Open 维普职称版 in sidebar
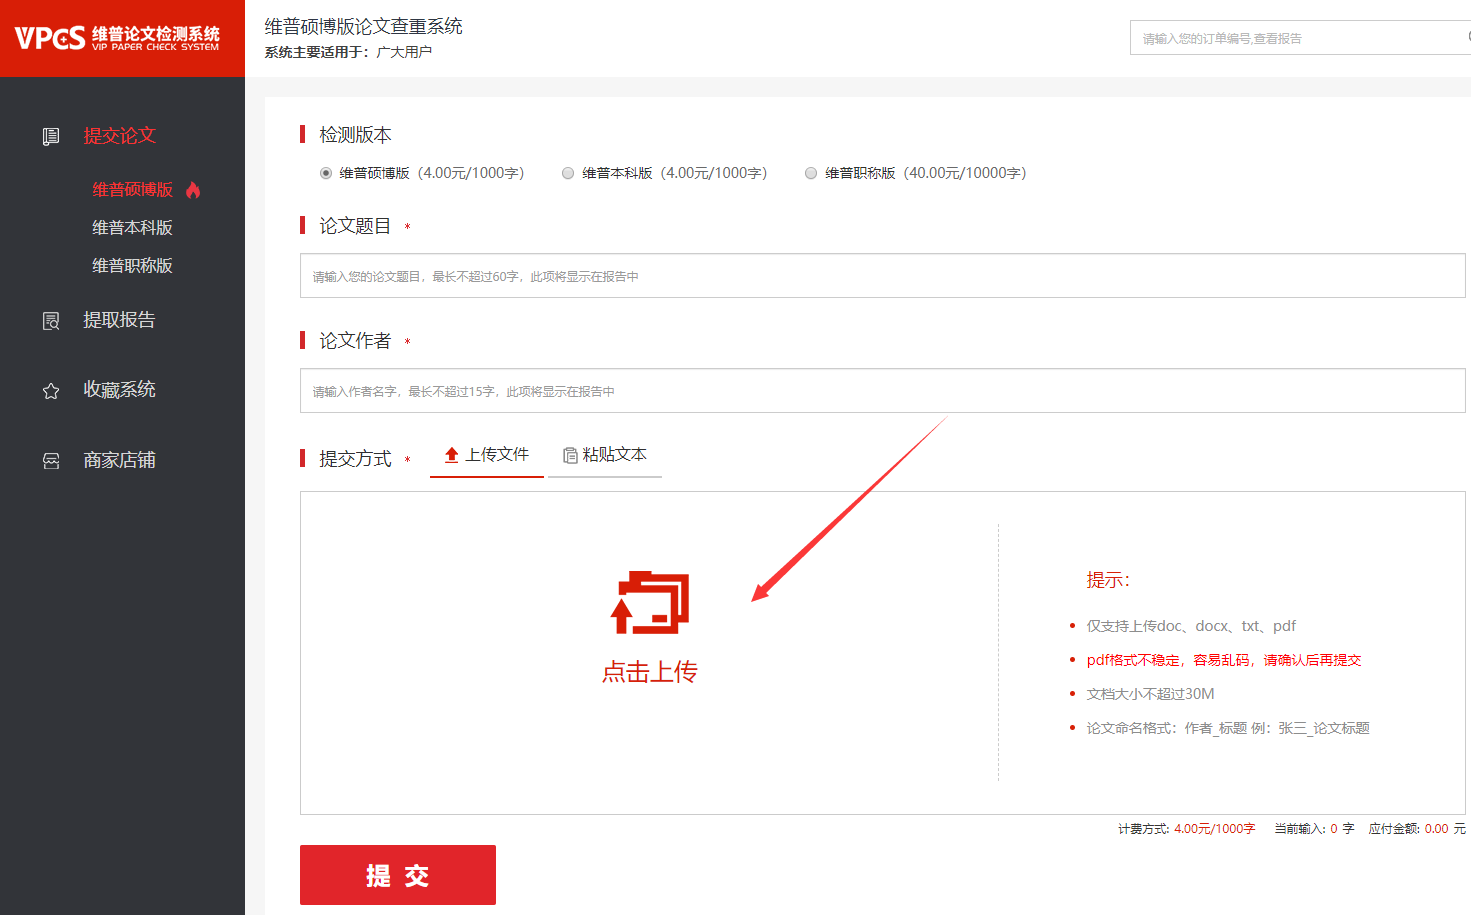This screenshot has width=1471, height=915. pos(133,265)
